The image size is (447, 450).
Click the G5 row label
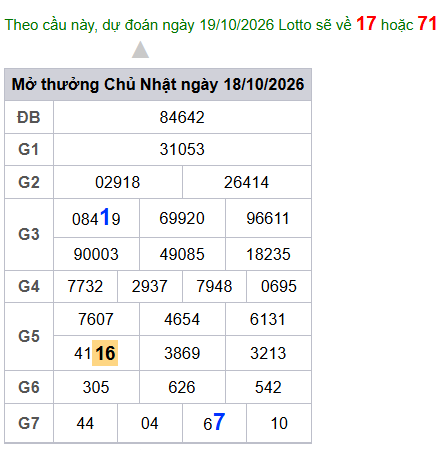tap(29, 336)
